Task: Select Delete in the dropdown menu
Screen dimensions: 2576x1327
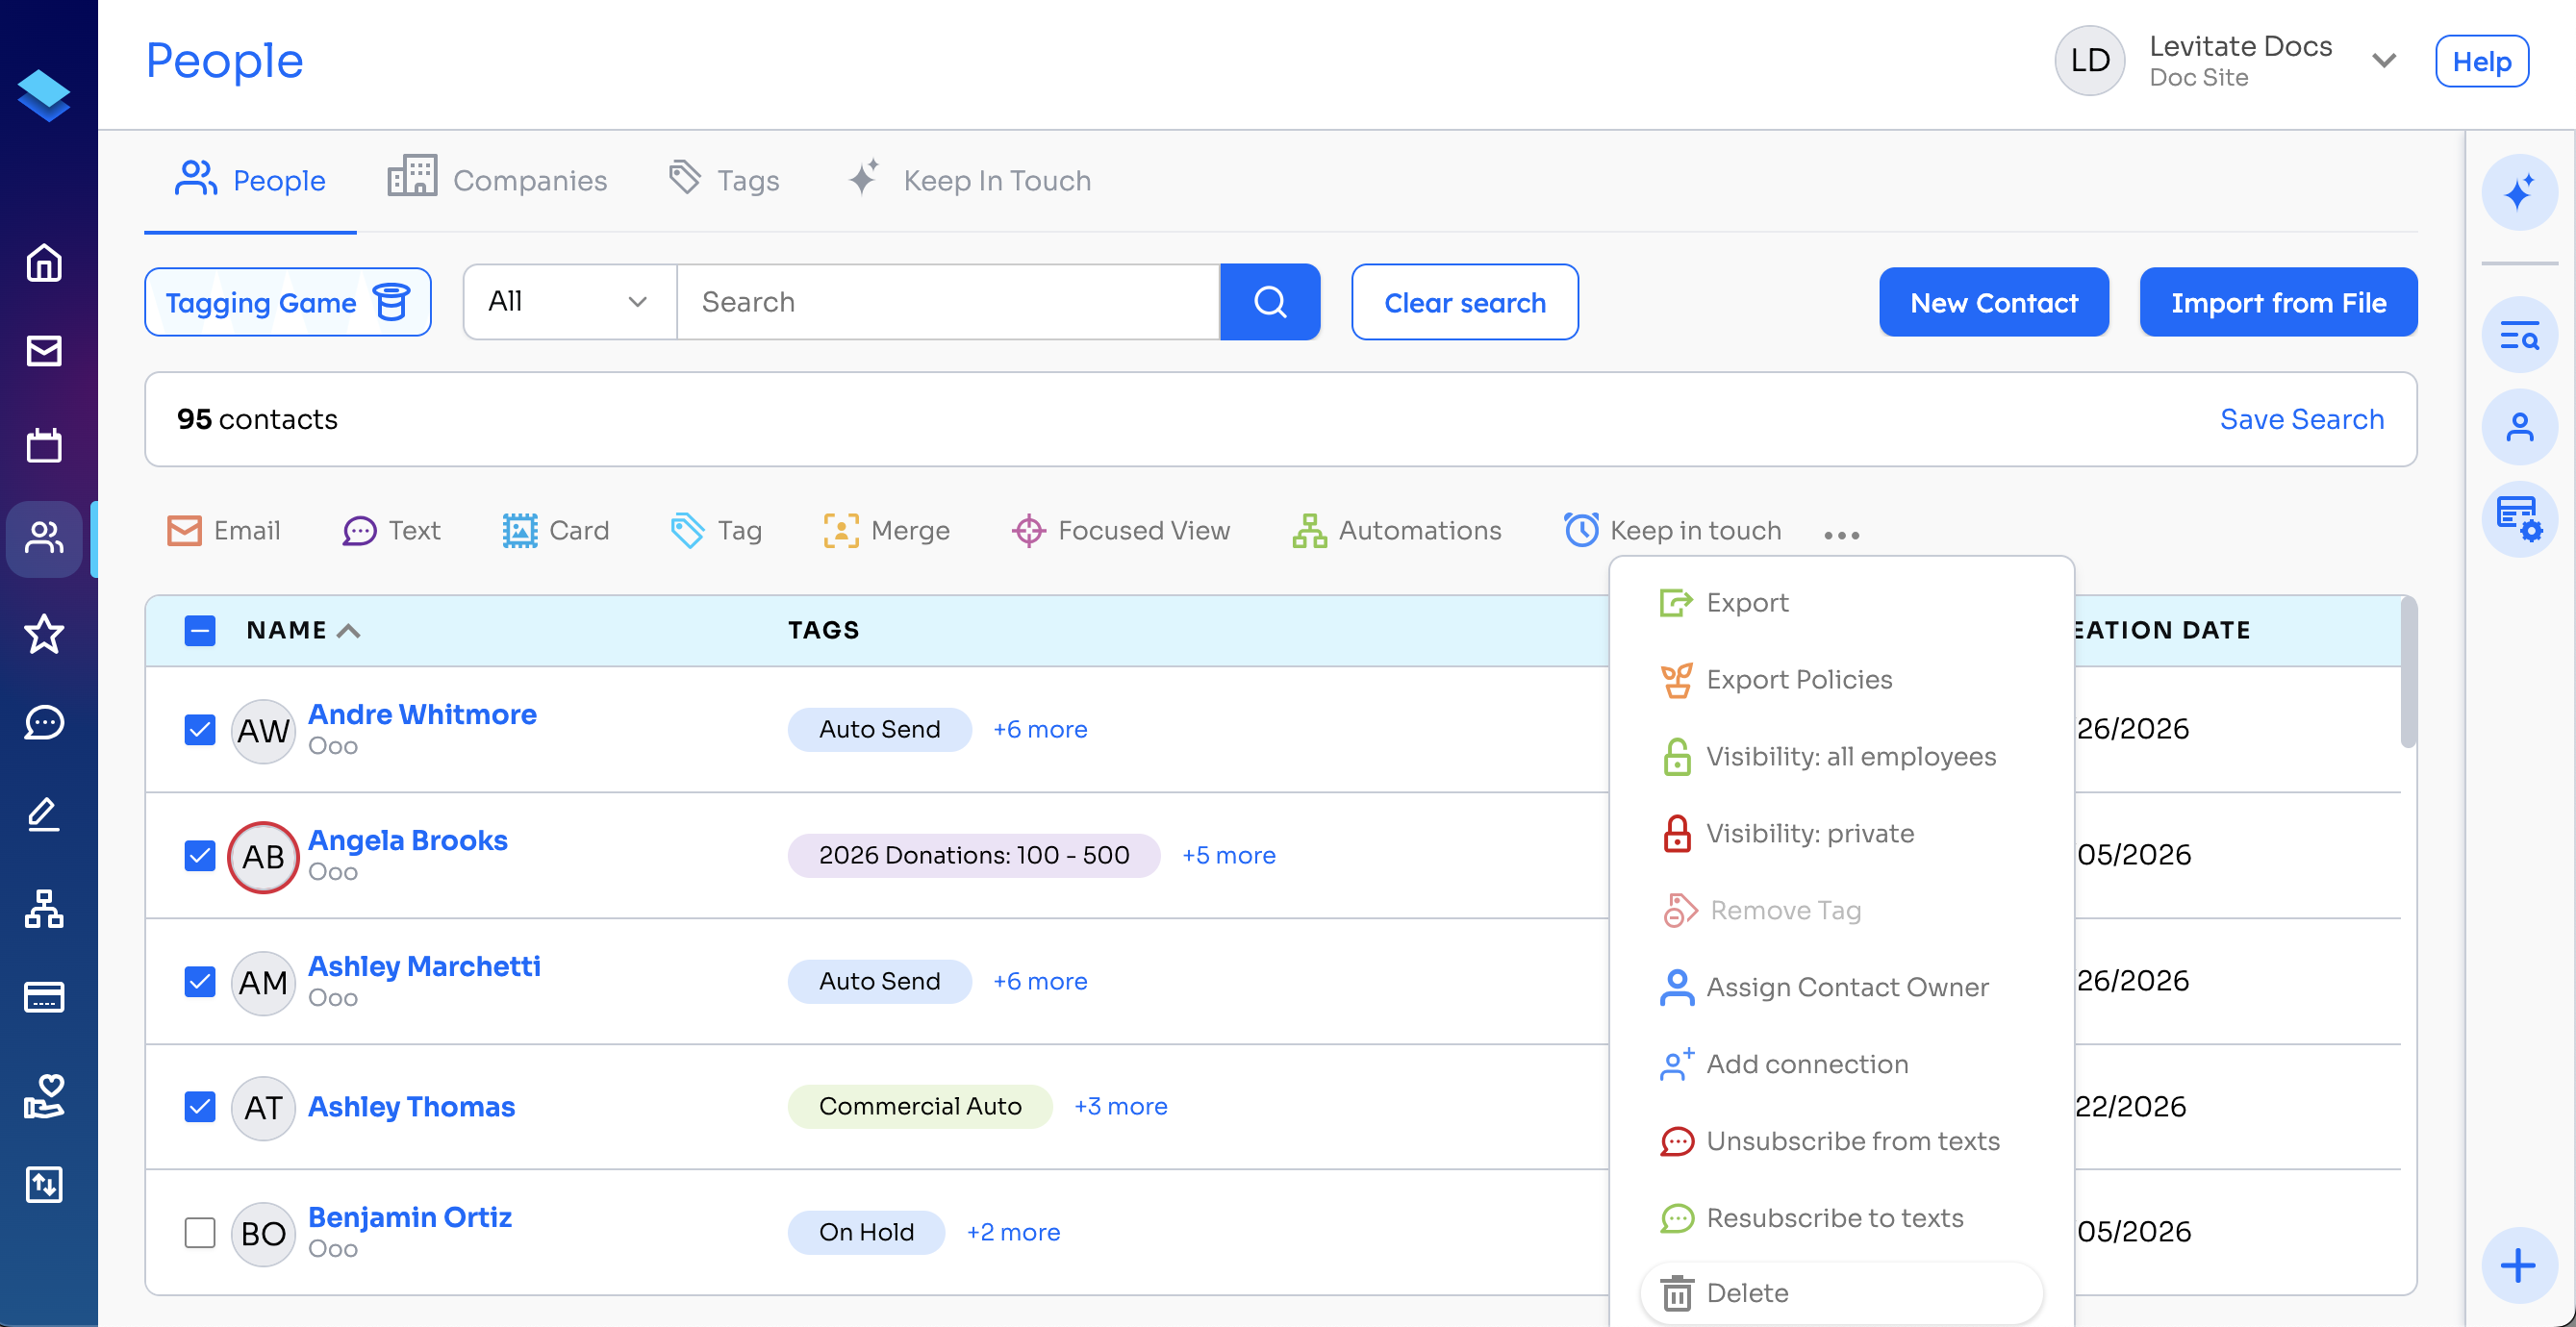Action: point(1841,1294)
